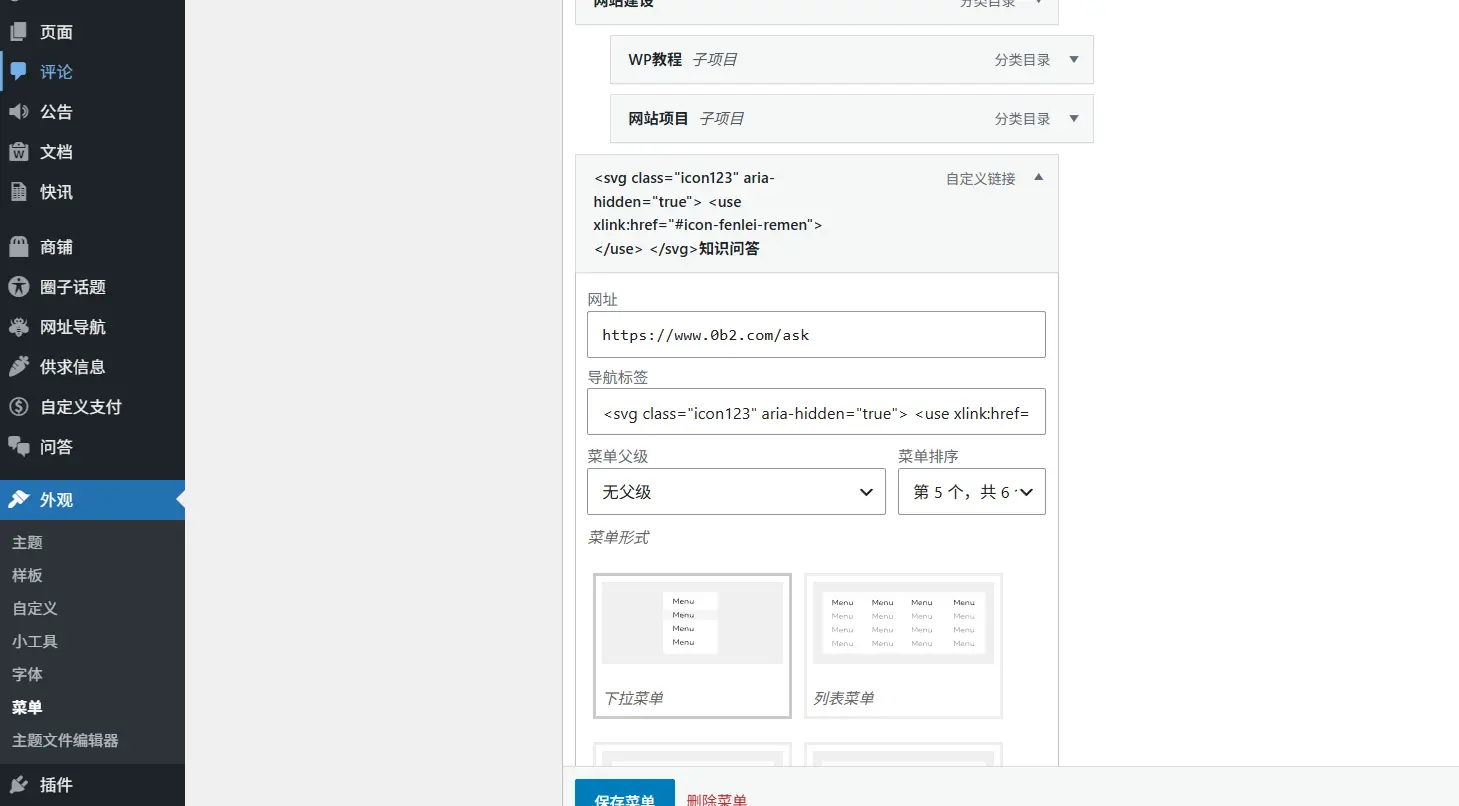This screenshot has height=806, width=1459.
Task: Click the 网站项目 menu item title
Action: click(x=658, y=118)
